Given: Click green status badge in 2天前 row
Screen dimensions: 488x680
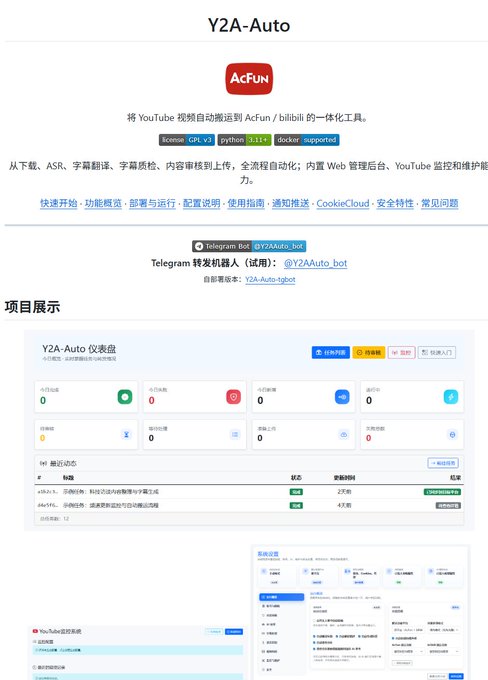Looking at the screenshot, I should point(296,492).
